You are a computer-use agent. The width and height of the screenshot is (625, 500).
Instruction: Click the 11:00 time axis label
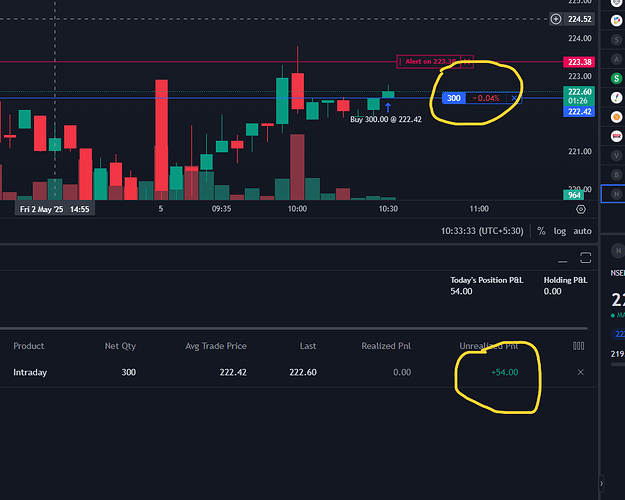point(479,209)
